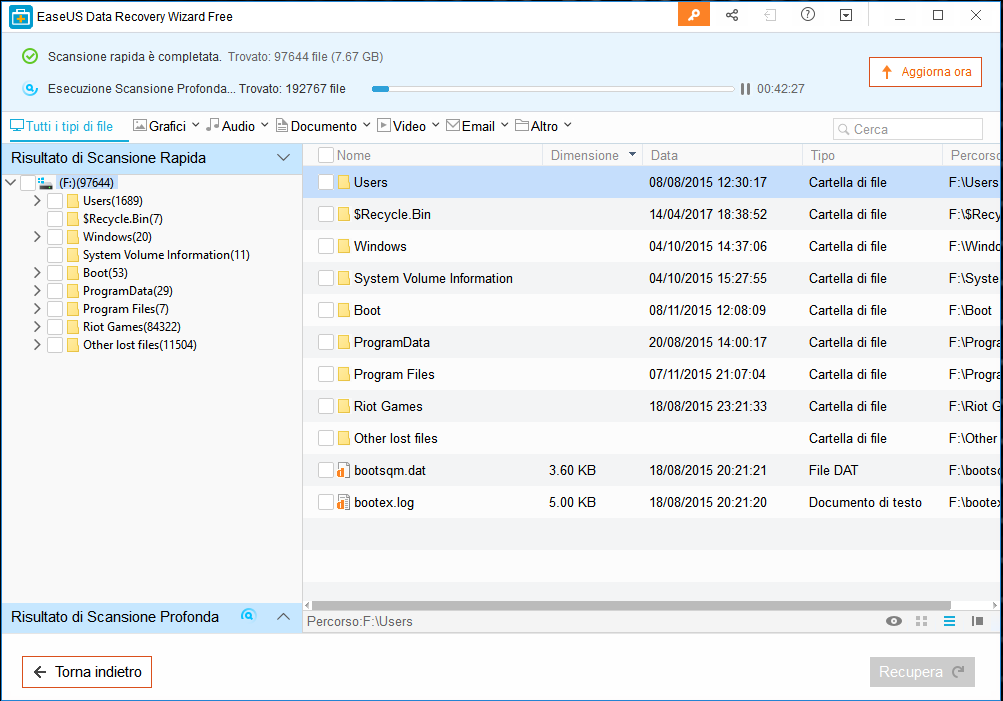Check the Users row checkbox in file list
Image resolution: width=1003 pixels, height=701 pixels.
[x=326, y=182]
